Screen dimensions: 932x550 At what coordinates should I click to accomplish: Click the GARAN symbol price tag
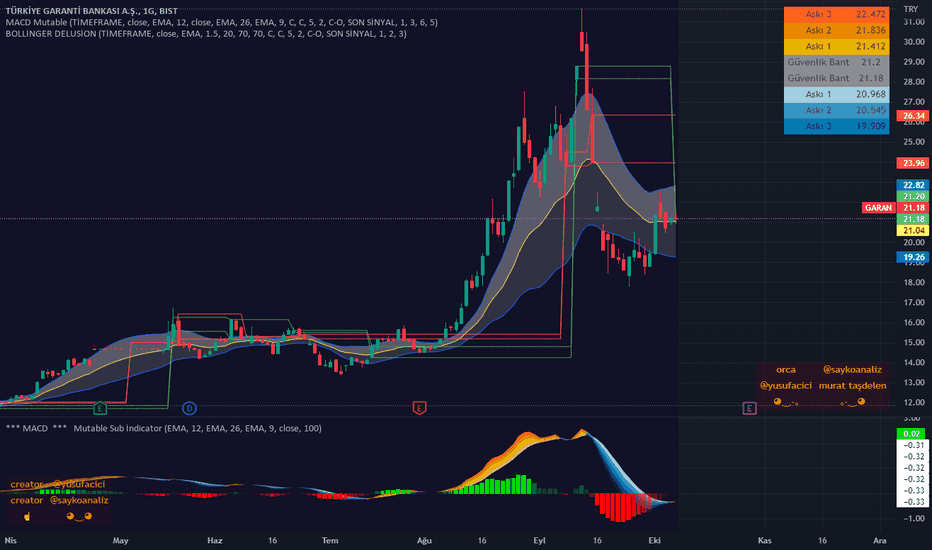pyautogui.click(x=878, y=208)
